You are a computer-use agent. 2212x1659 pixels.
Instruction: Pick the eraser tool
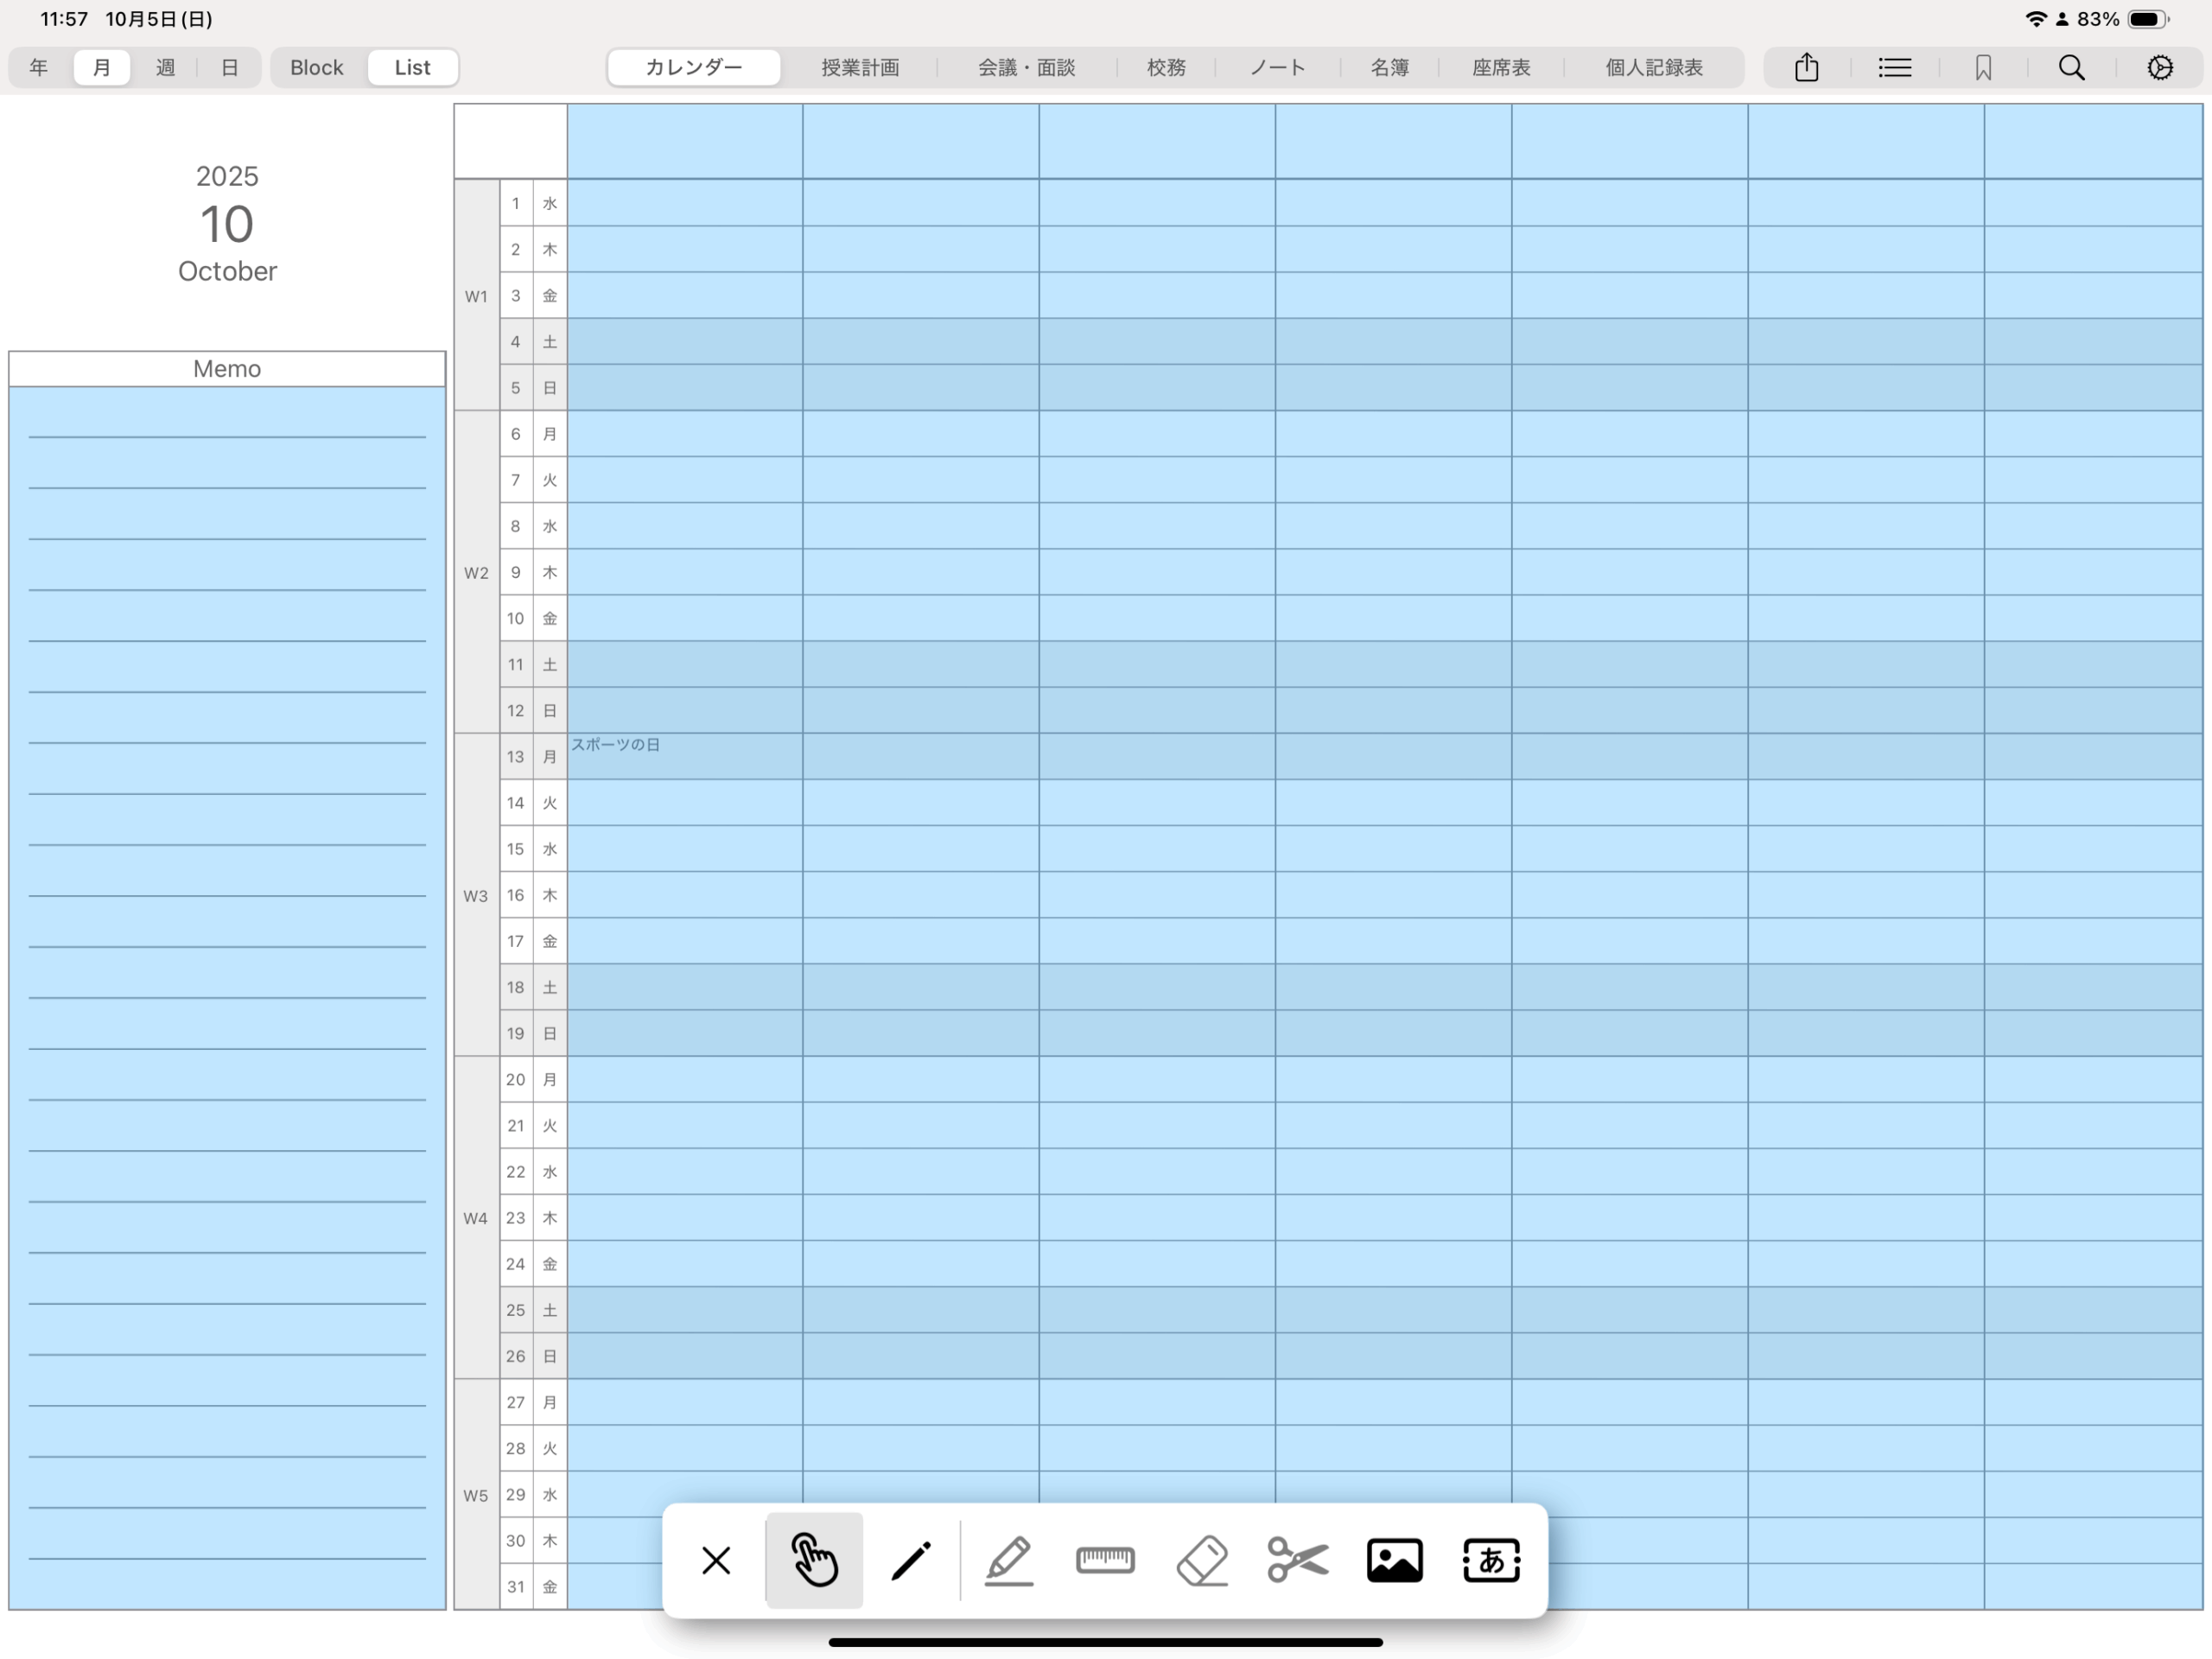pos(1202,1559)
